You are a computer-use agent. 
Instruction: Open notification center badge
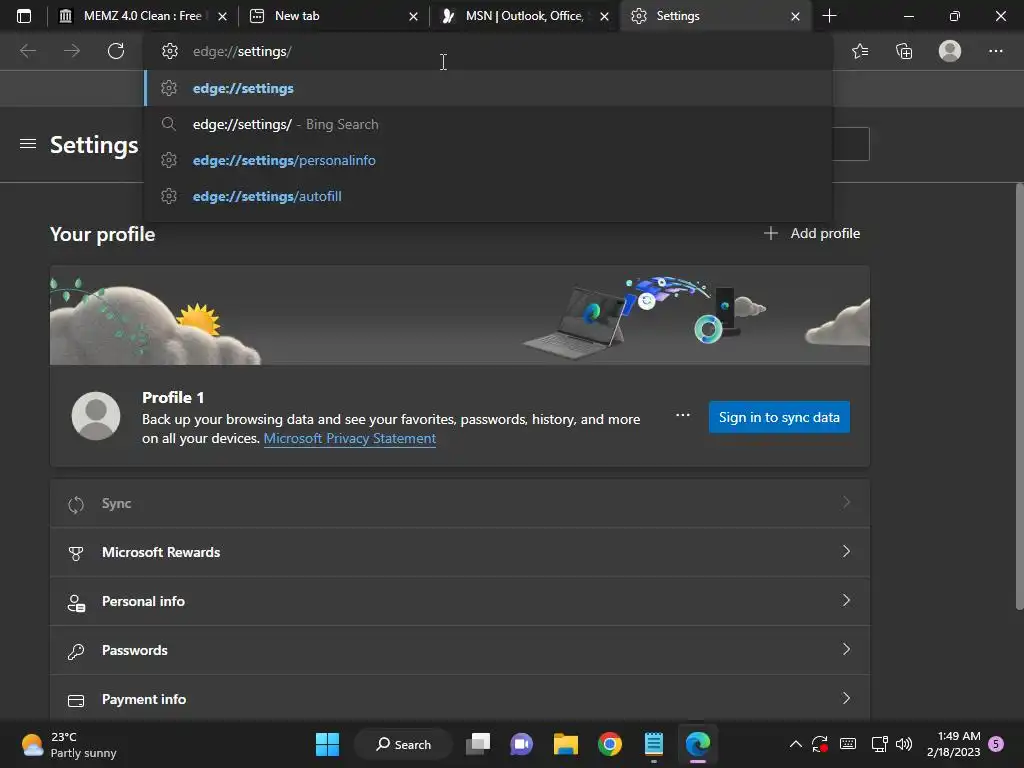click(996, 744)
